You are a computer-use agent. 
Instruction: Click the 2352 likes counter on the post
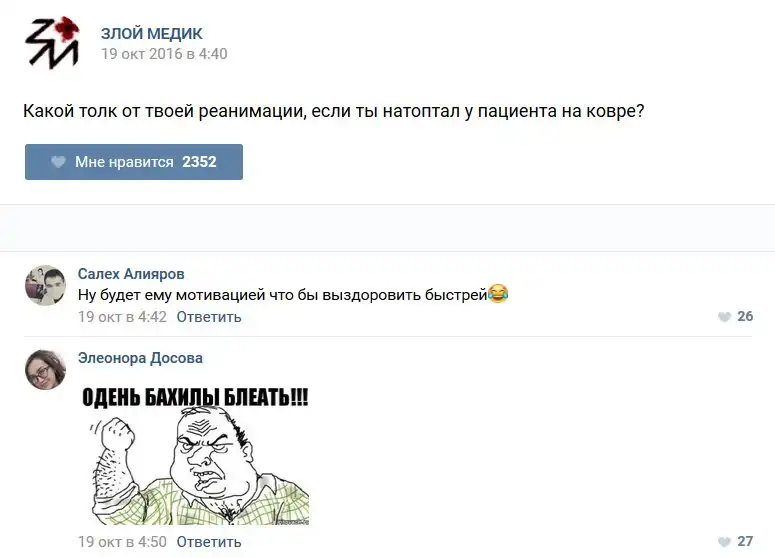pyautogui.click(x=199, y=162)
